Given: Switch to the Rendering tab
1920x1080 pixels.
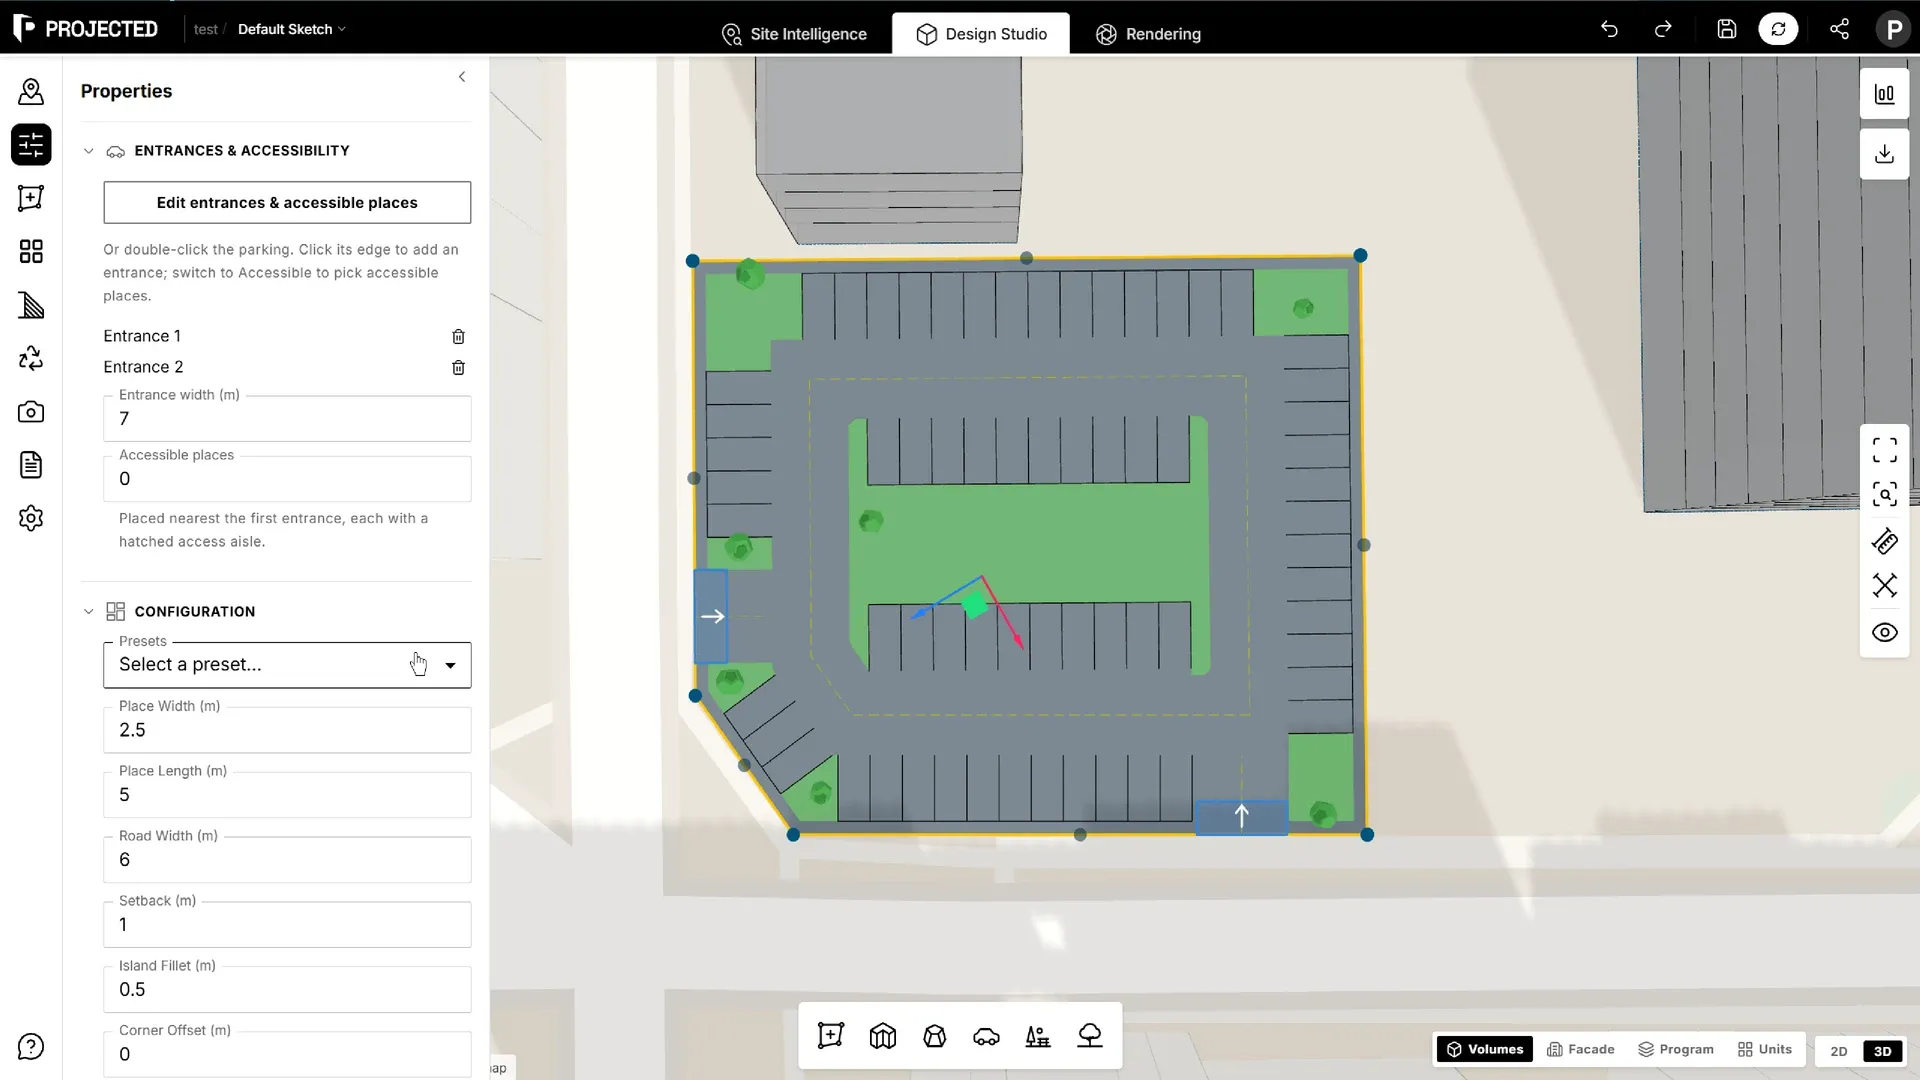Looking at the screenshot, I should click(1148, 34).
